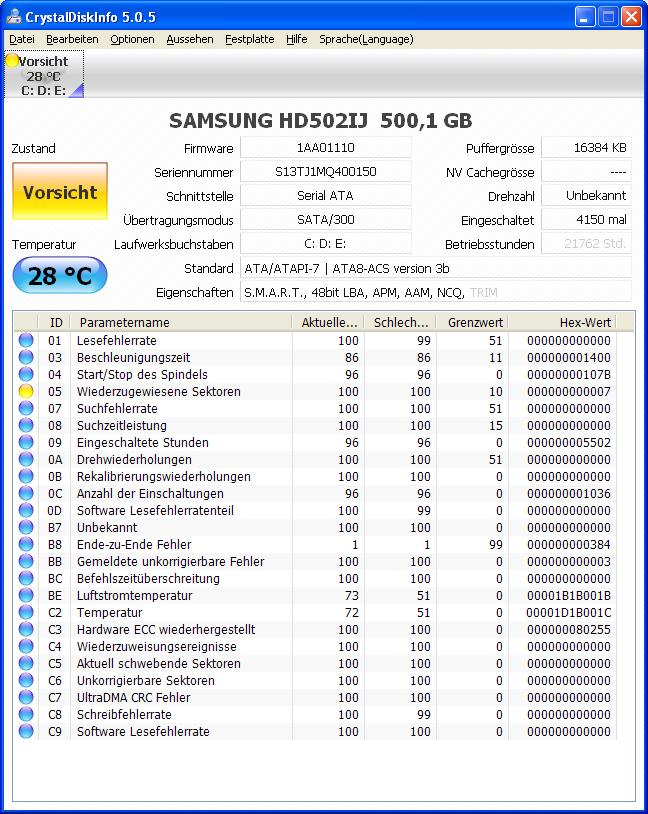Click status icon for Wiederzuweisungsereignisse row
This screenshot has width=648, height=814.
pos(26,646)
